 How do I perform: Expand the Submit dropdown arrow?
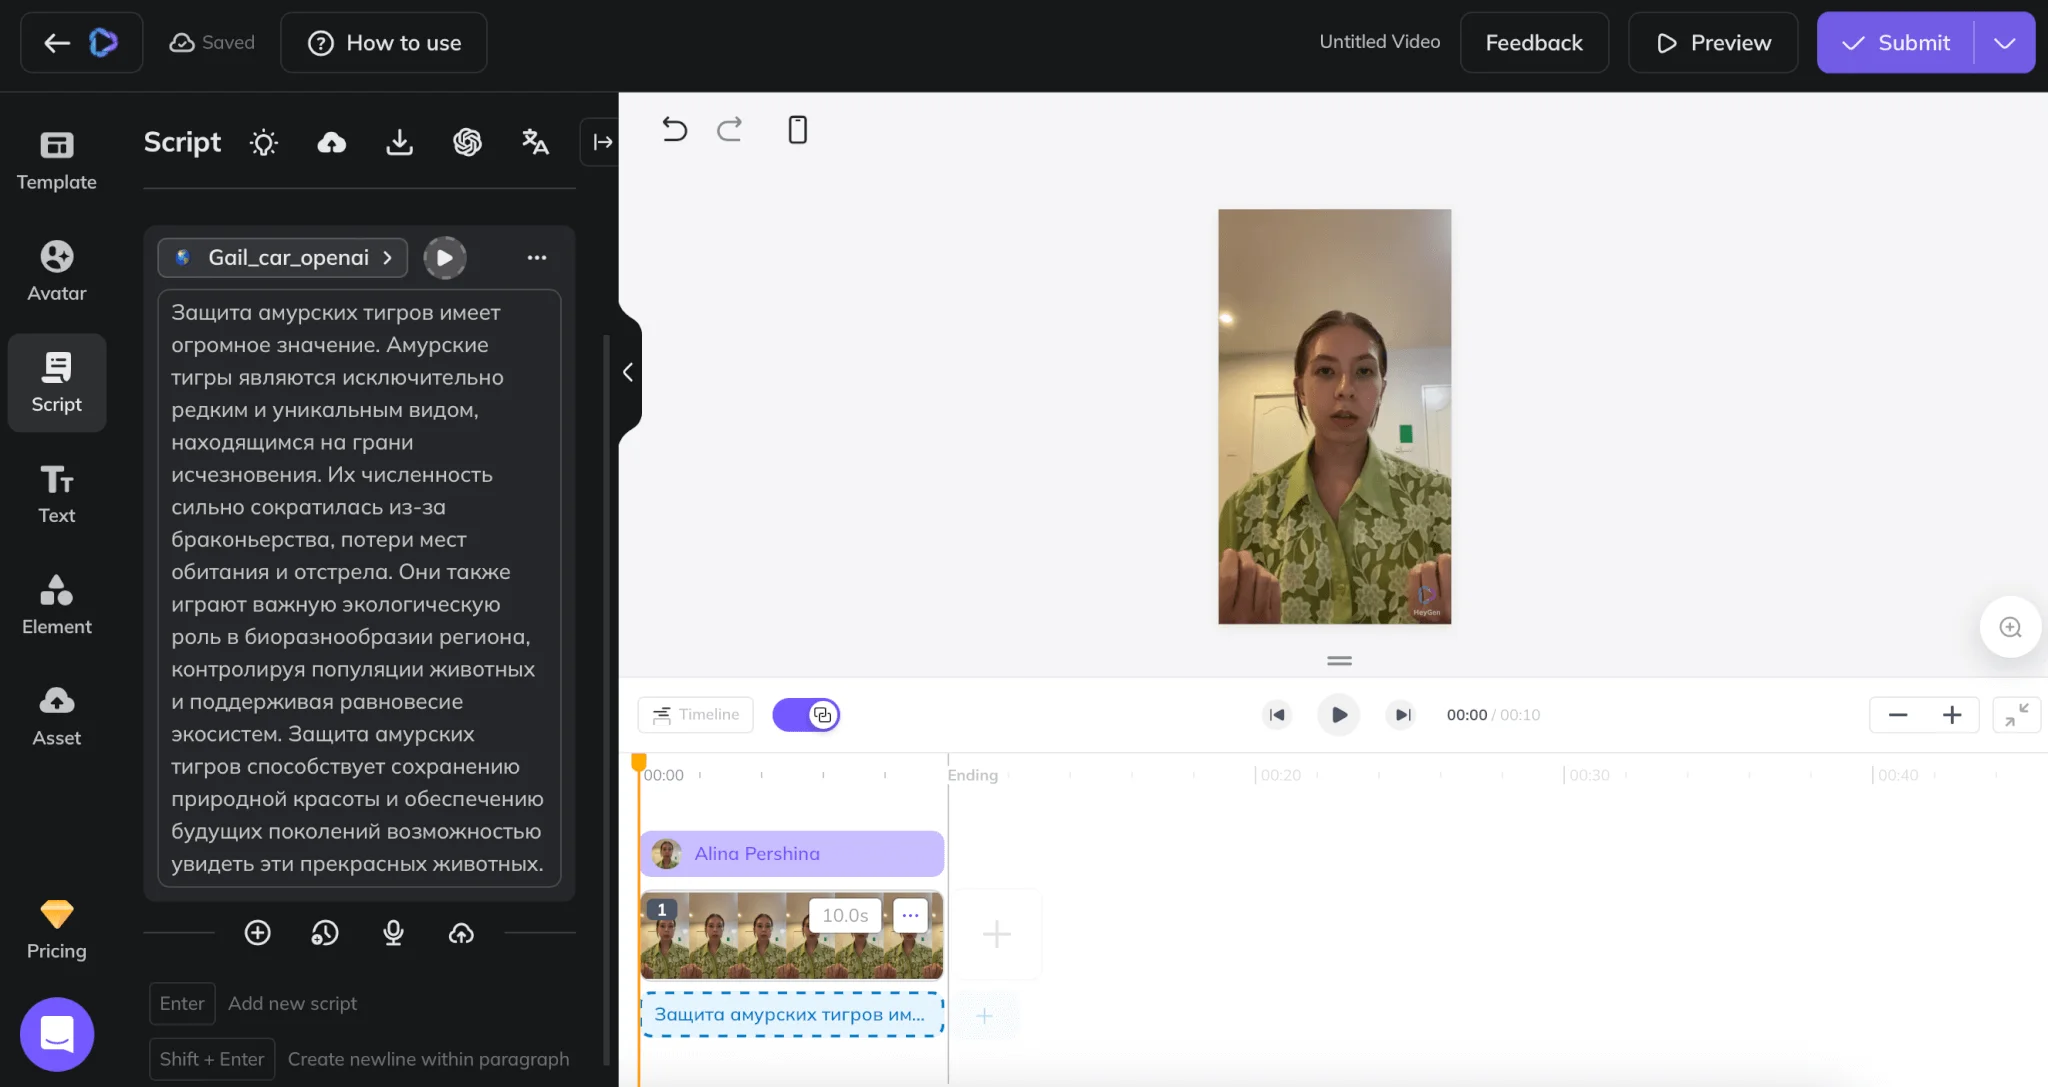click(2004, 43)
